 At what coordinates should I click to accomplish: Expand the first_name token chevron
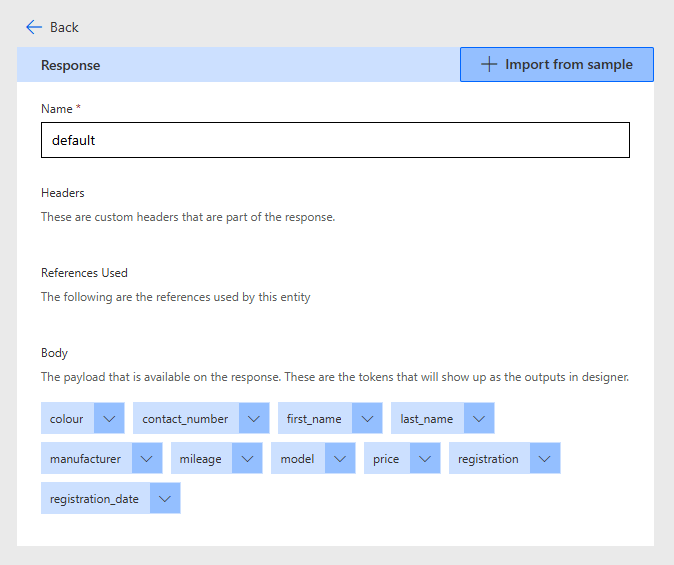click(367, 419)
